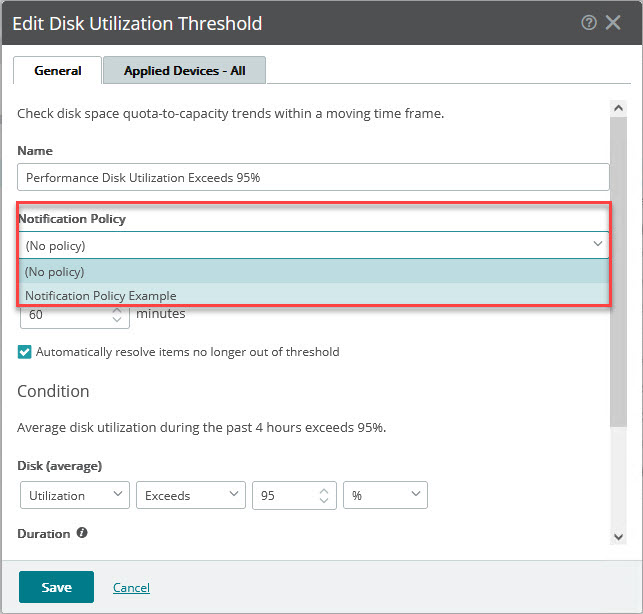Click the Save button
The image size is (643, 614).
point(56,587)
